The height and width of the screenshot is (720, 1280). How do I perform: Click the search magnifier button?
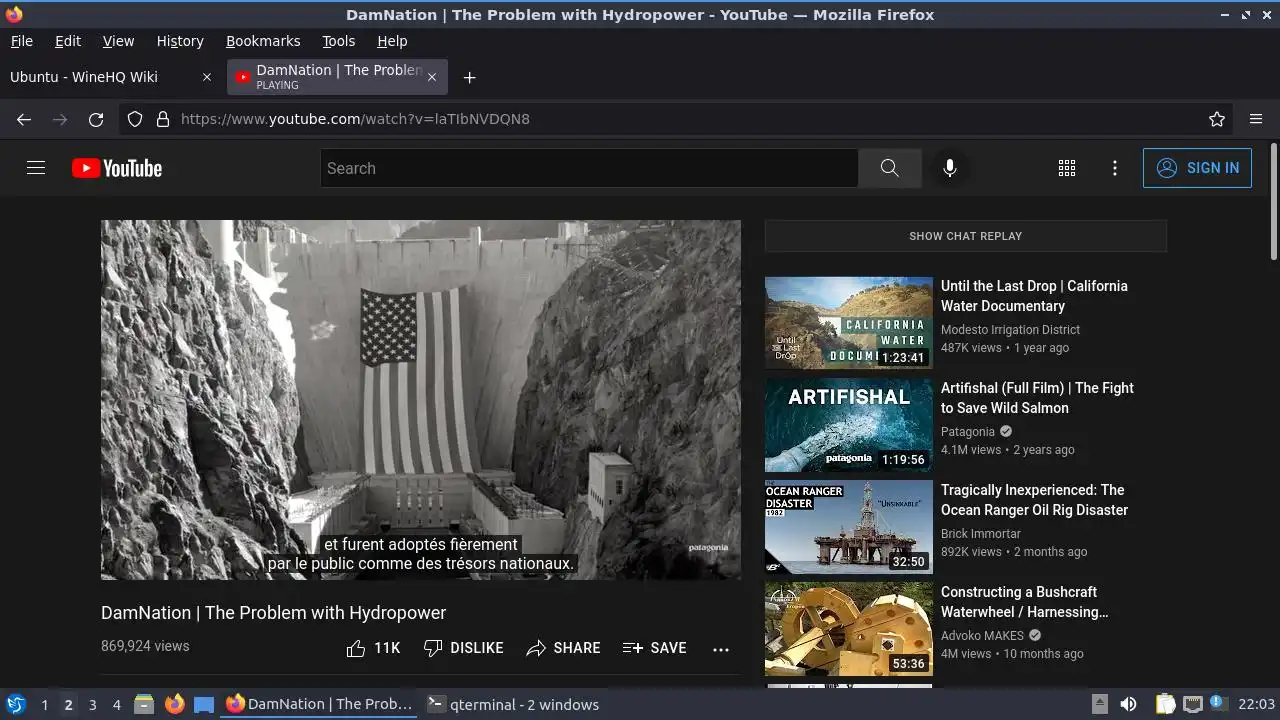[x=889, y=168]
